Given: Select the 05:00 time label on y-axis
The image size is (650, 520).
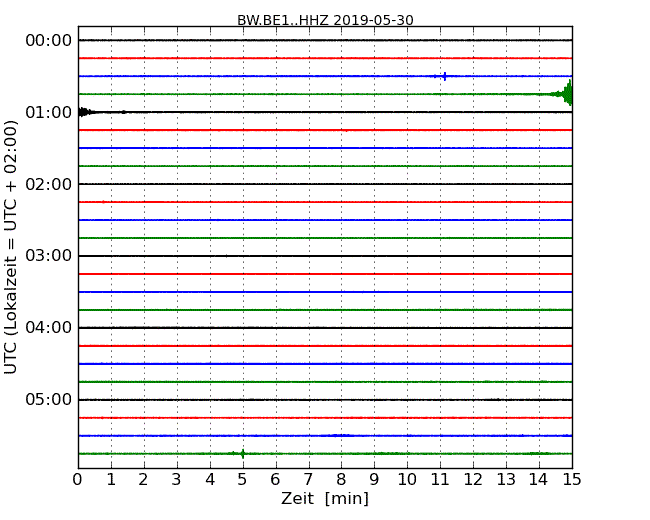Looking at the screenshot, I should [49, 399].
